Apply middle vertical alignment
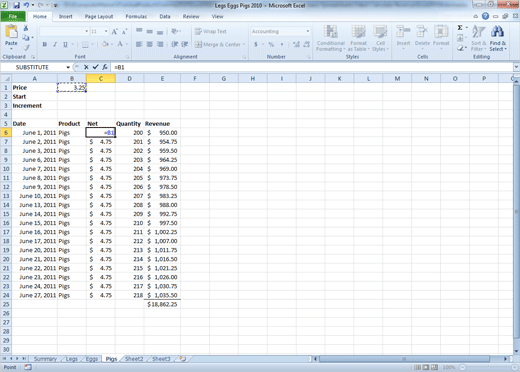The width and height of the screenshot is (520, 372). [x=150, y=31]
